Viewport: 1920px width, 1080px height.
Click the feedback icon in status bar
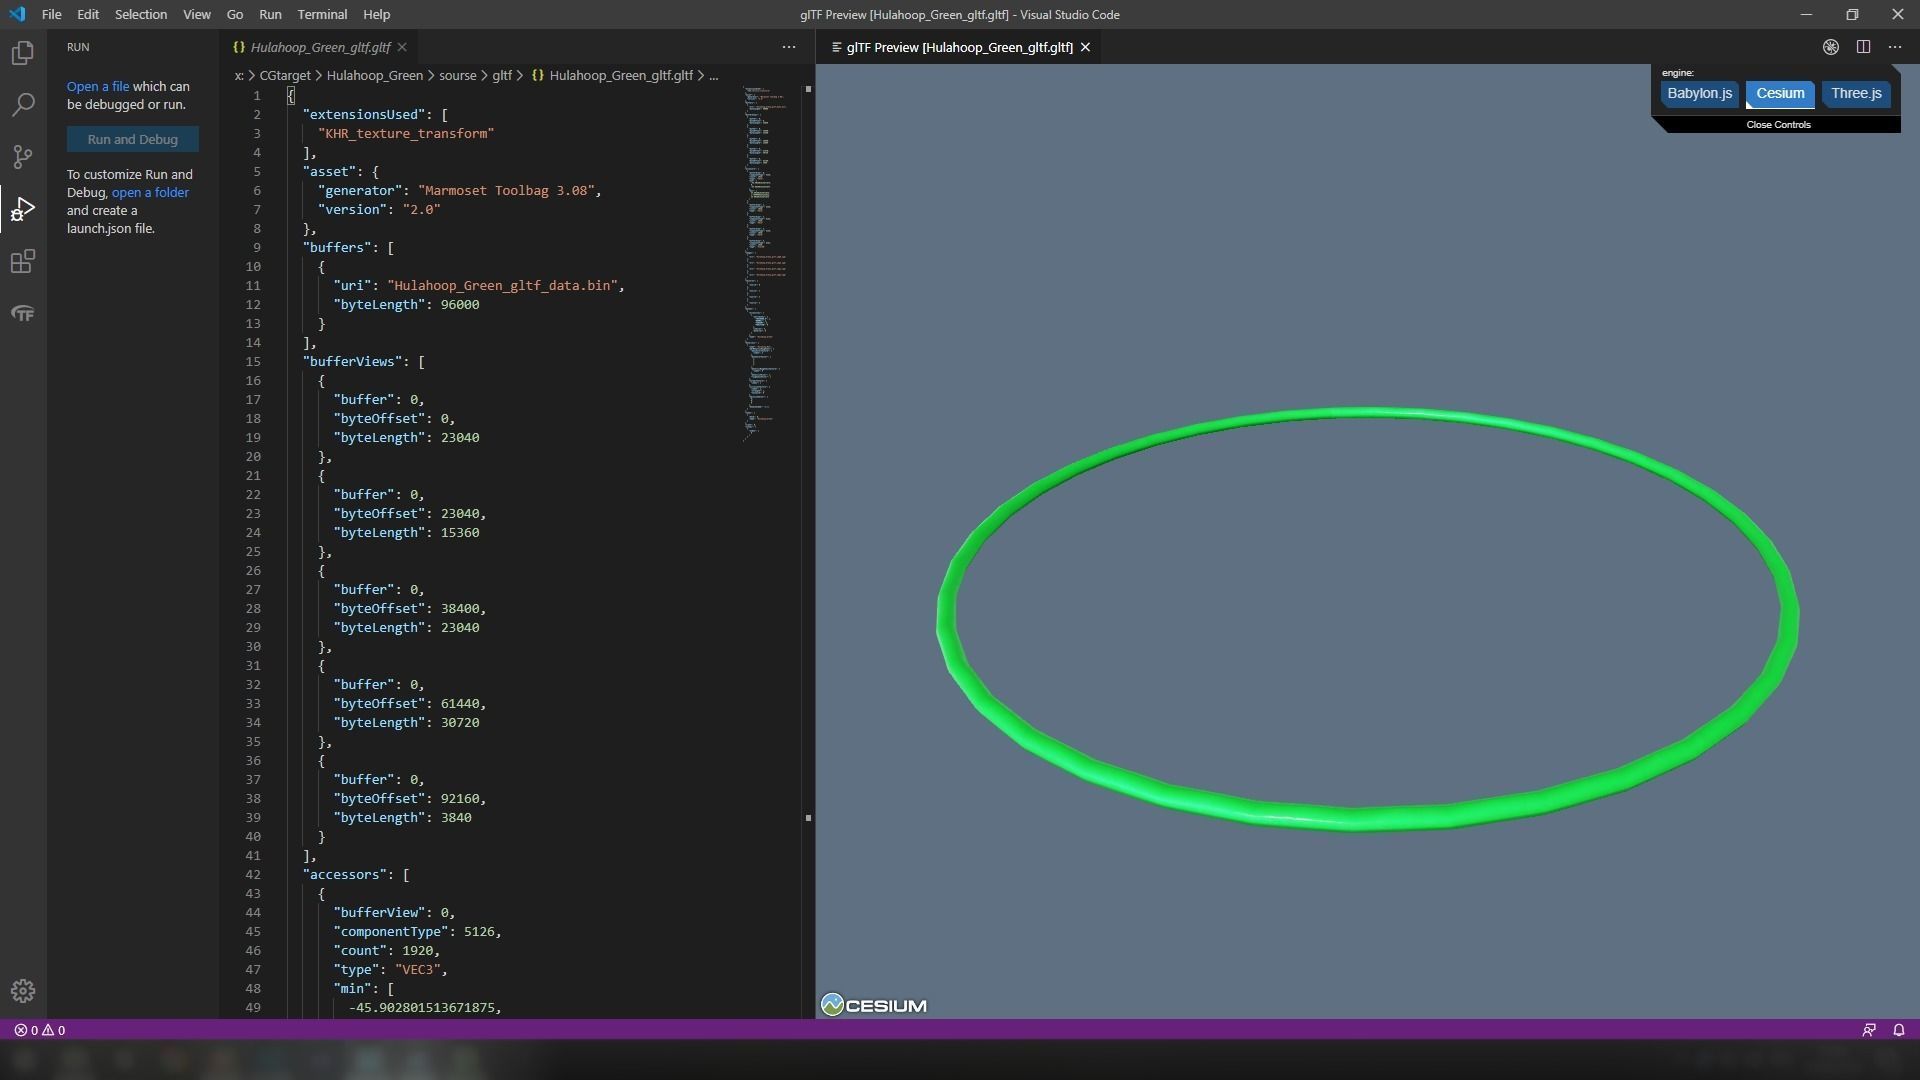point(1868,1030)
